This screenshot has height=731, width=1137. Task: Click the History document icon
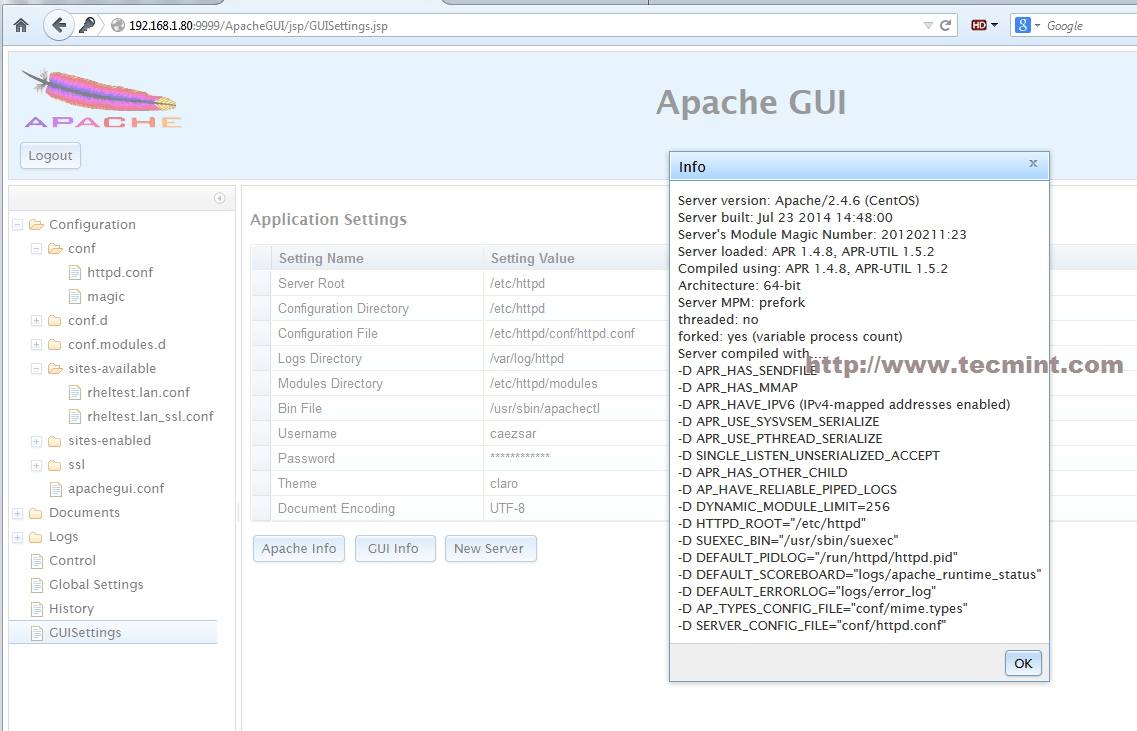coord(37,608)
